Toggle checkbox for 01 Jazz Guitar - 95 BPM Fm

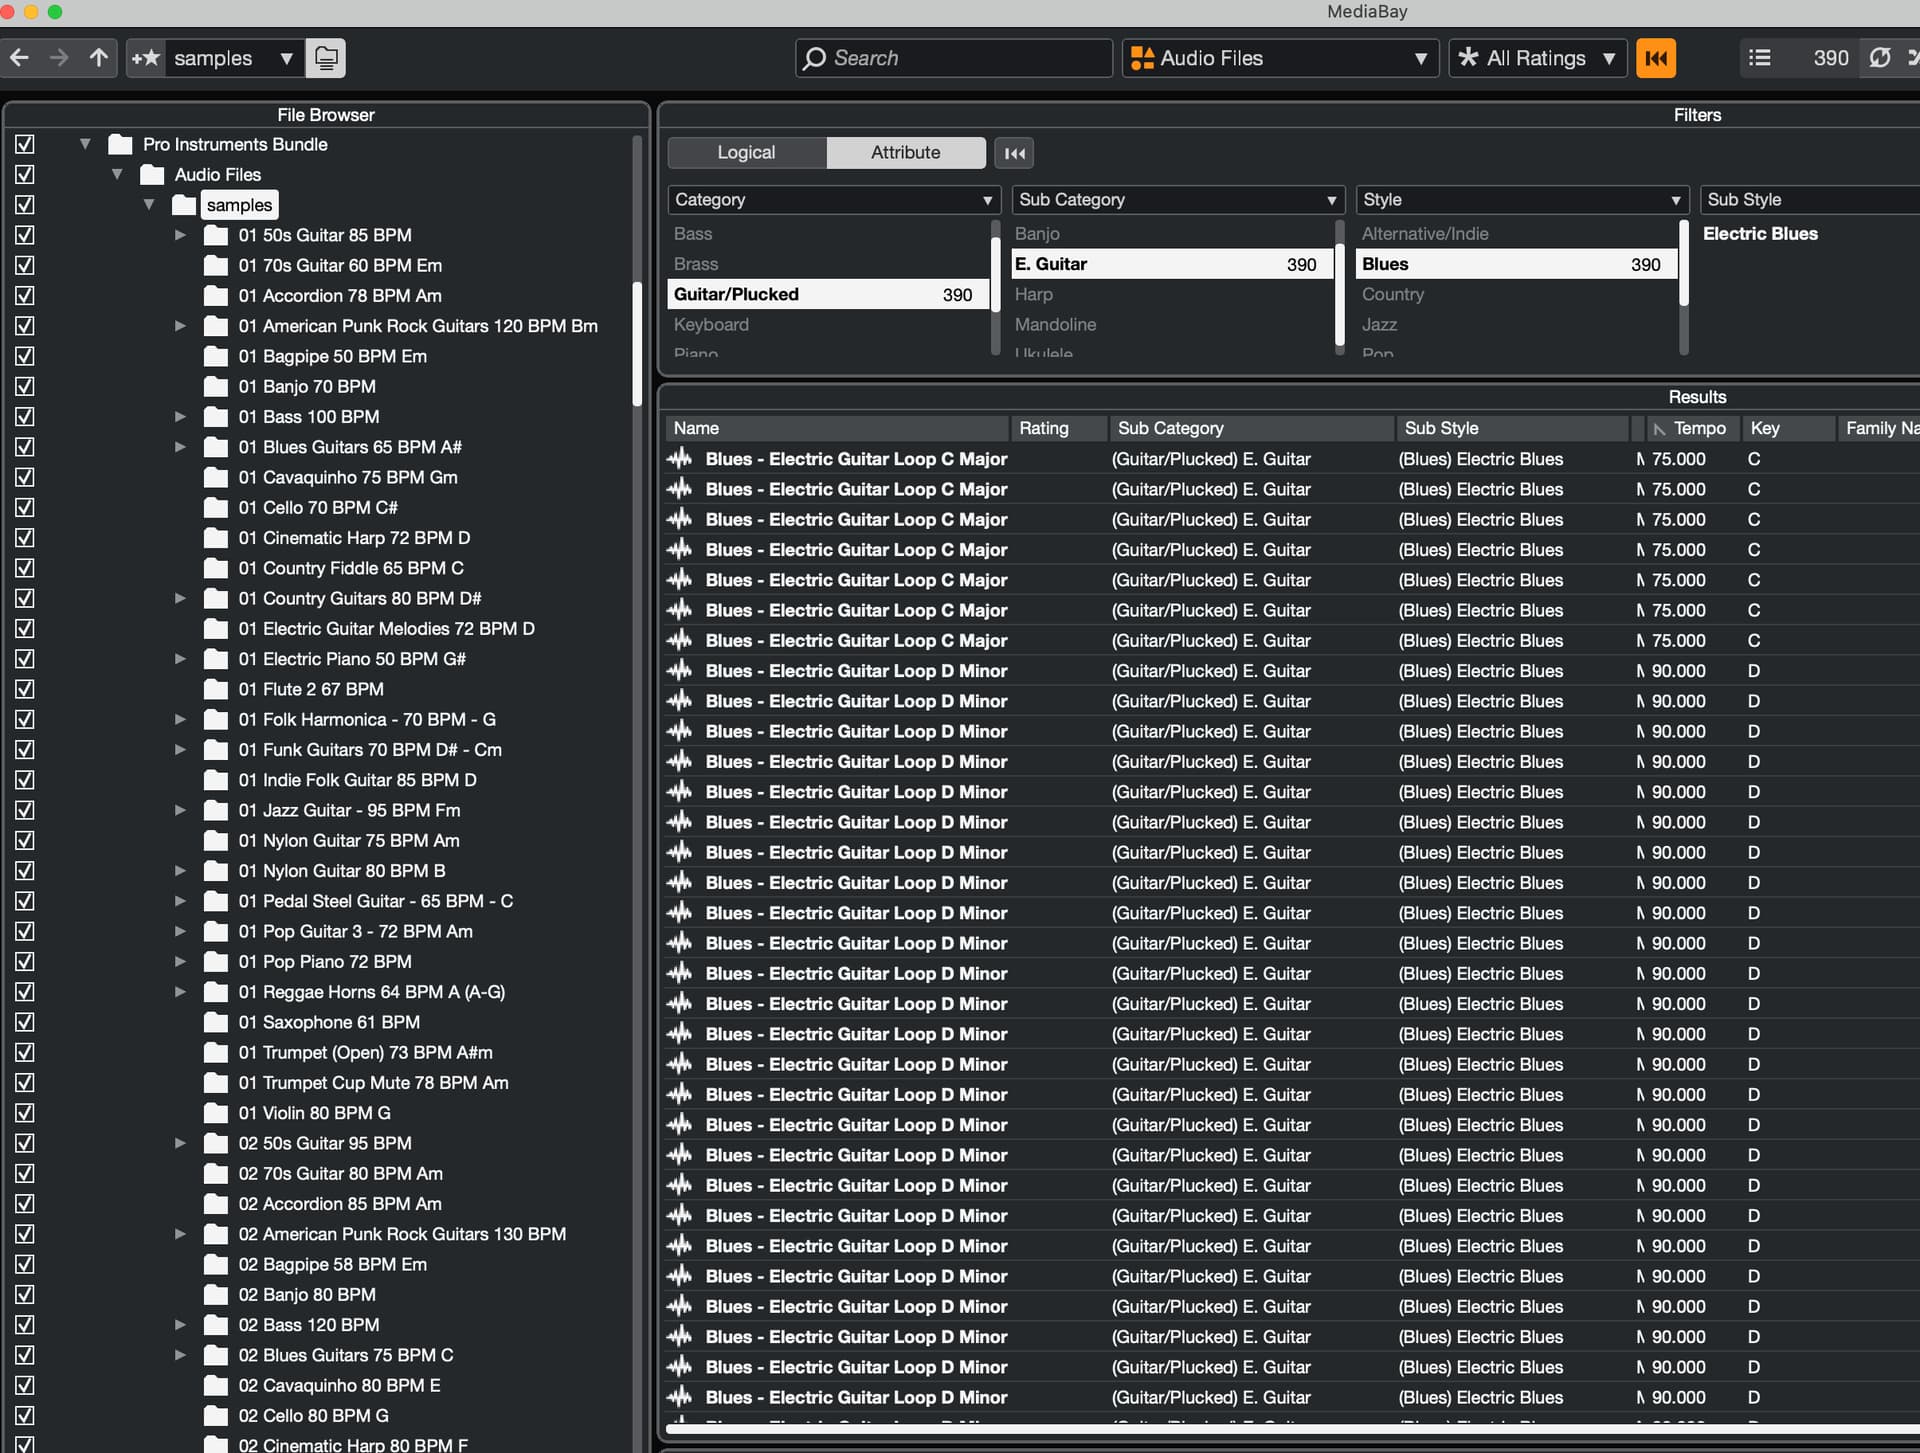(25, 810)
